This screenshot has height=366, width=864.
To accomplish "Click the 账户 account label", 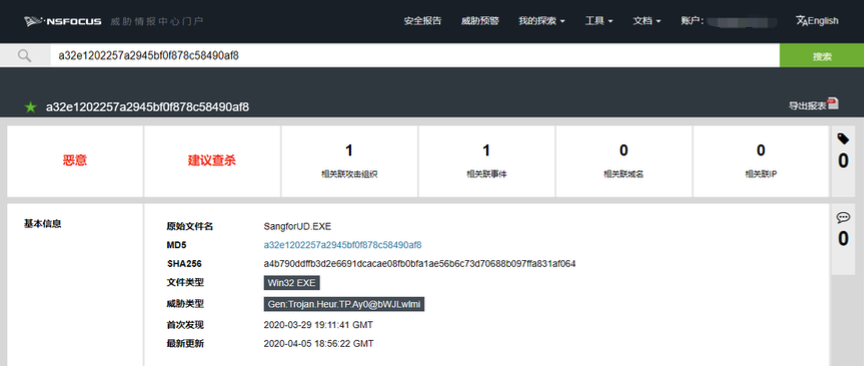I will [692, 21].
